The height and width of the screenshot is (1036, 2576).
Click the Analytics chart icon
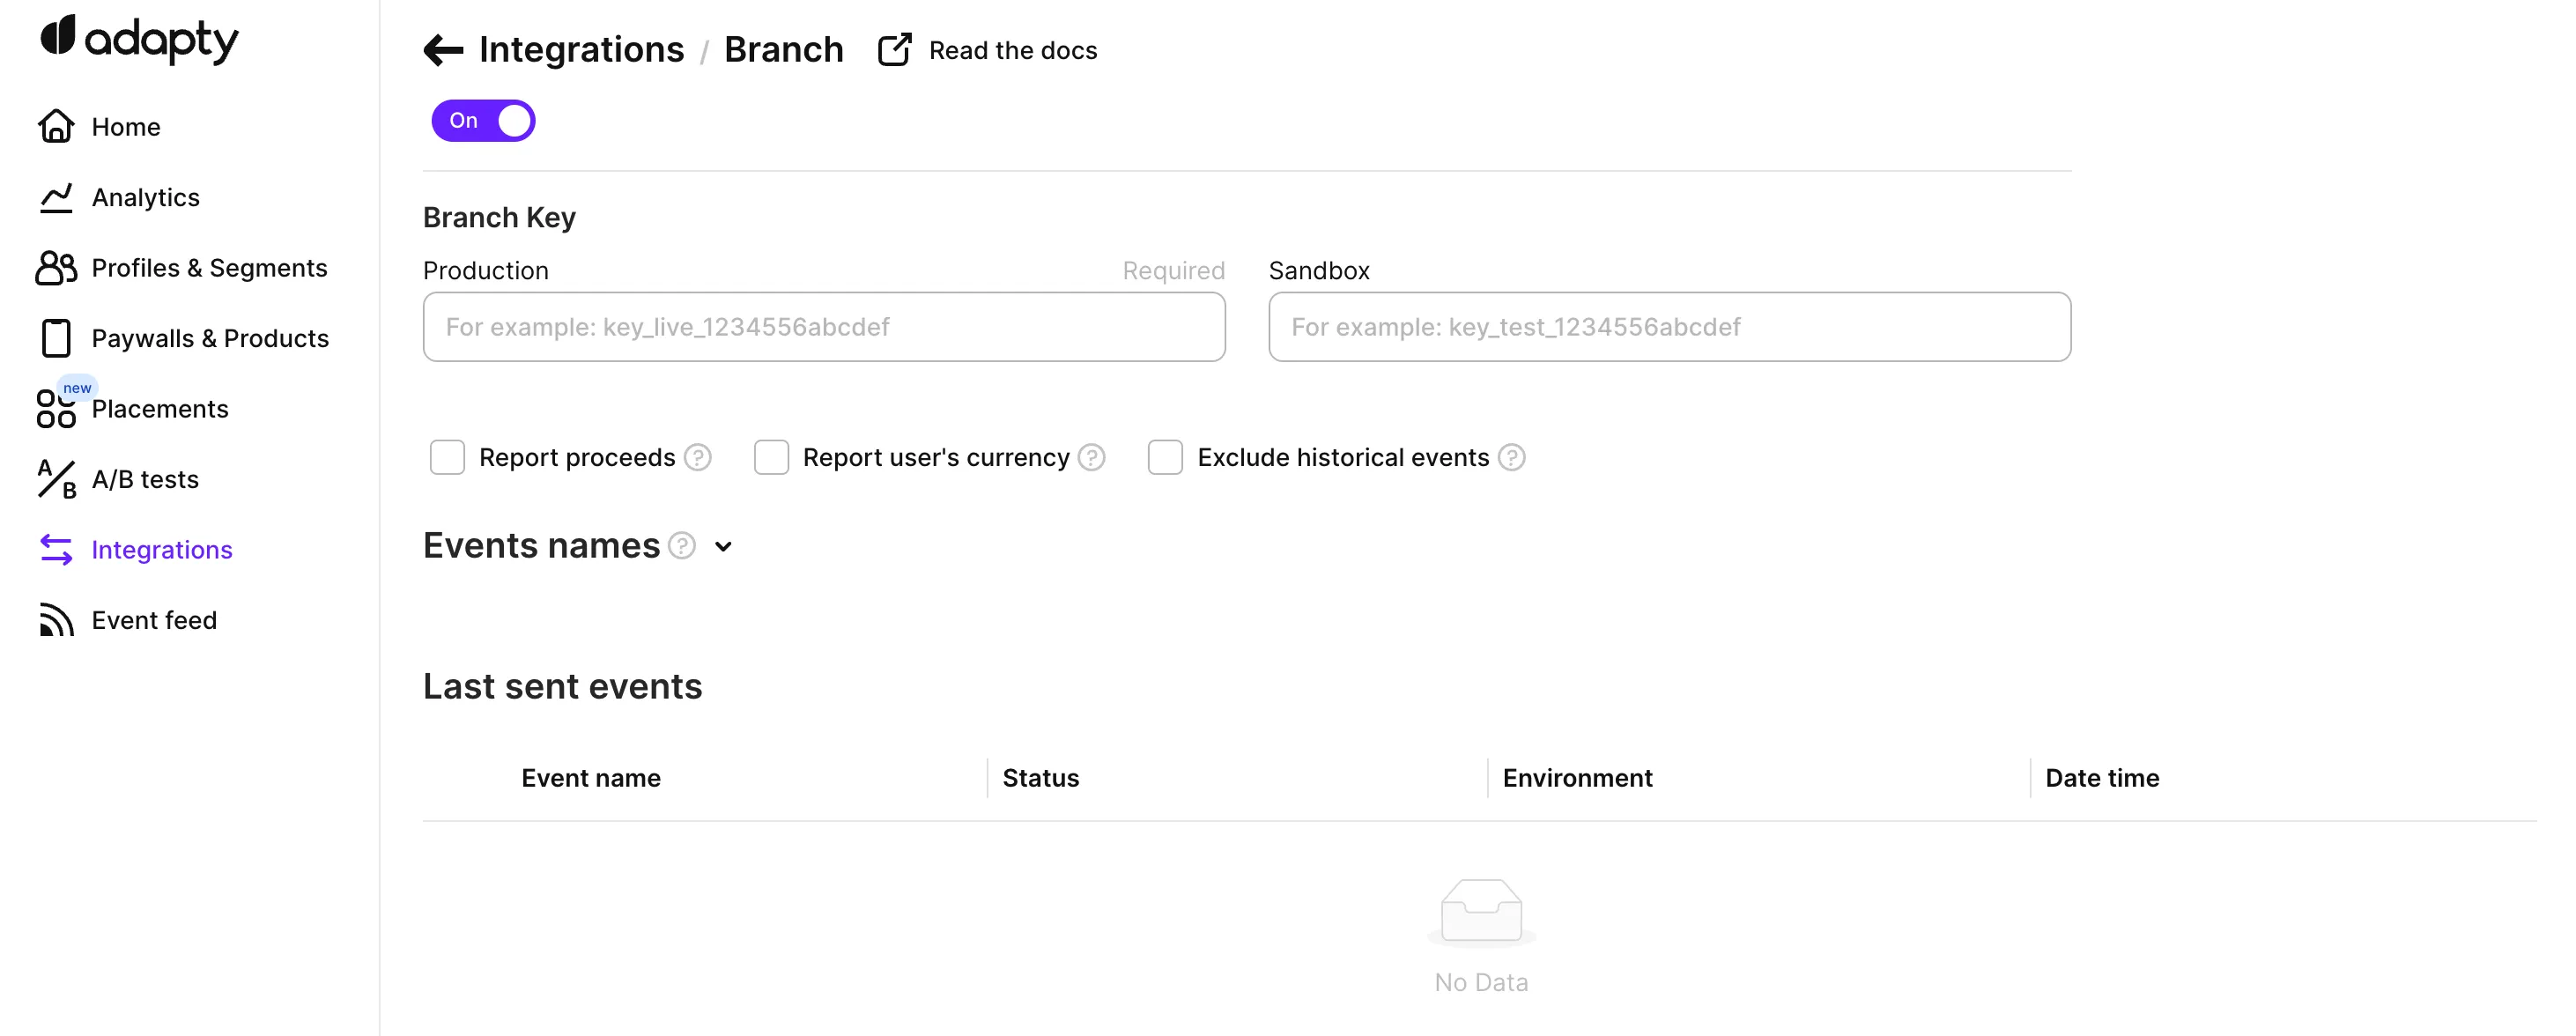[x=56, y=198]
